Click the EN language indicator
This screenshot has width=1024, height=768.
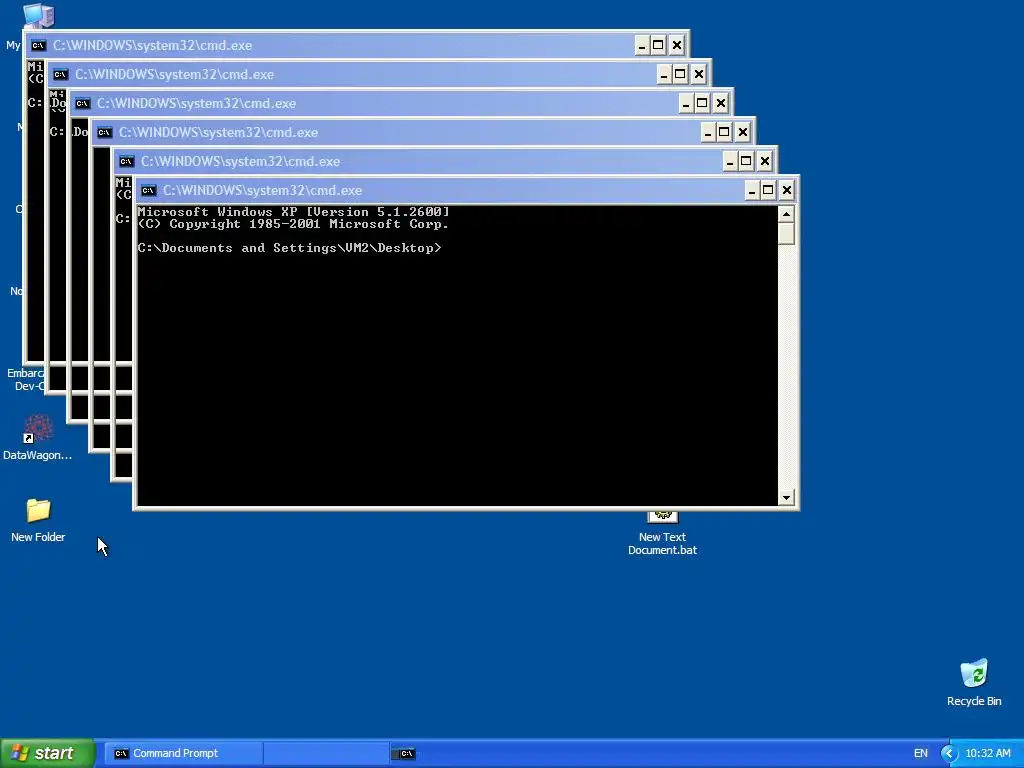(920, 754)
